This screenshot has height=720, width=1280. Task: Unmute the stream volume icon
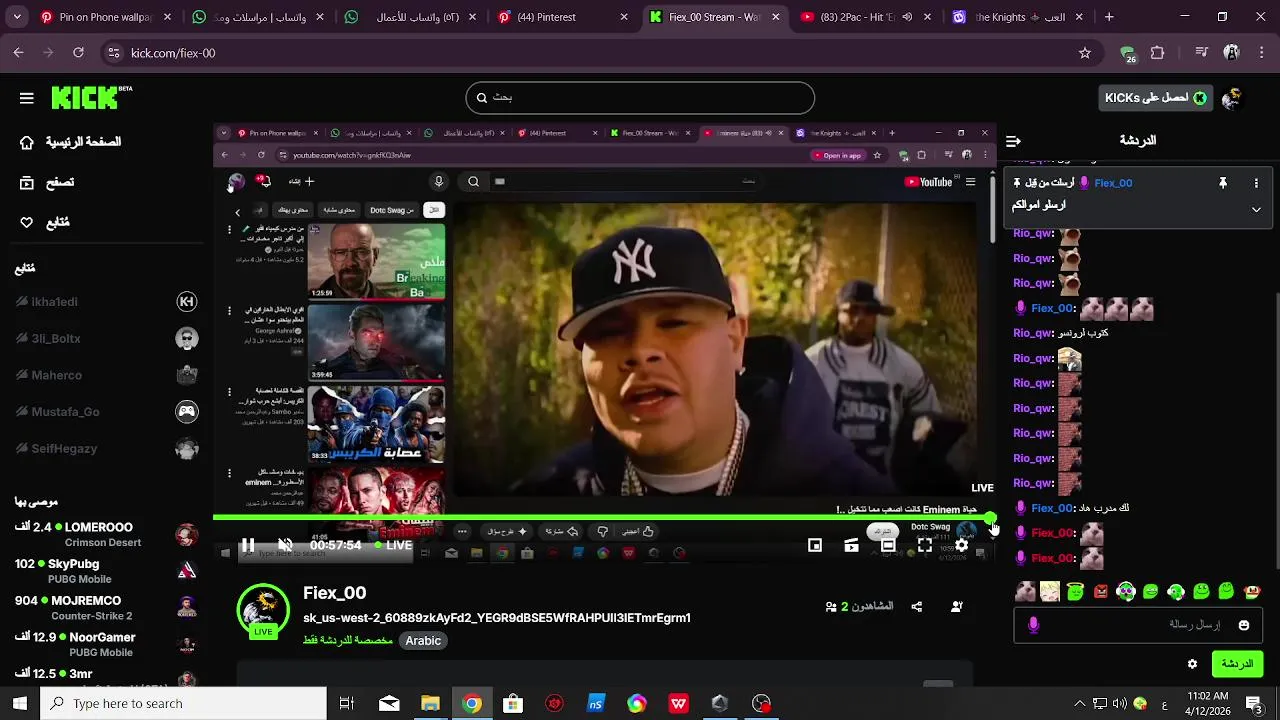pyautogui.click(x=285, y=545)
